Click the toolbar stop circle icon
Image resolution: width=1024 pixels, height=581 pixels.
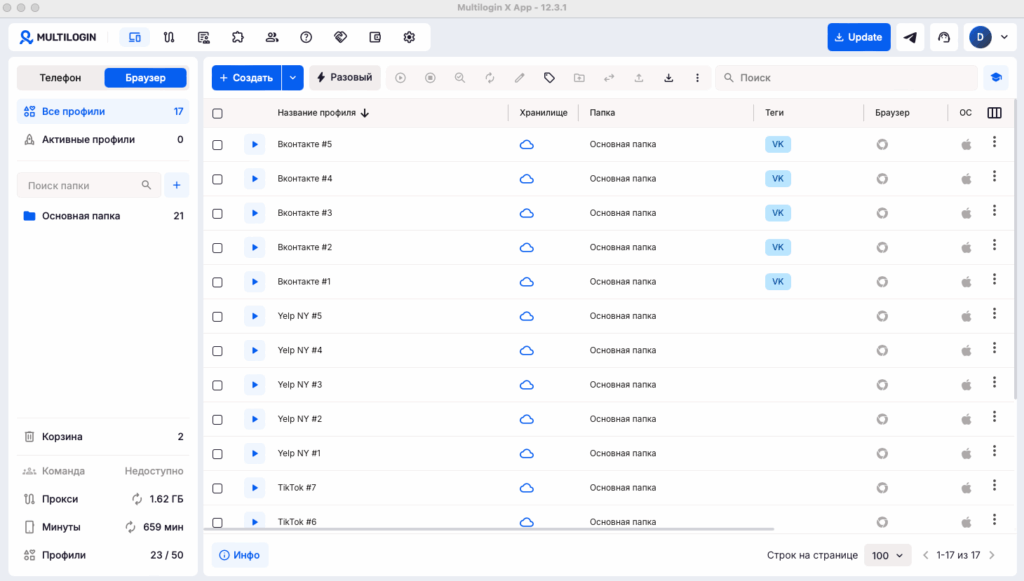pyautogui.click(x=430, y=78)
